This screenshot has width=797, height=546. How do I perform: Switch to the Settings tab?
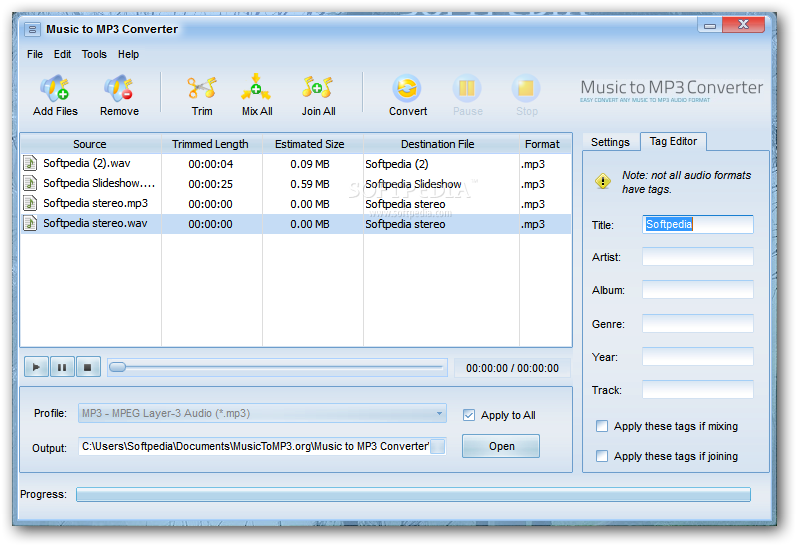[610, 142]
